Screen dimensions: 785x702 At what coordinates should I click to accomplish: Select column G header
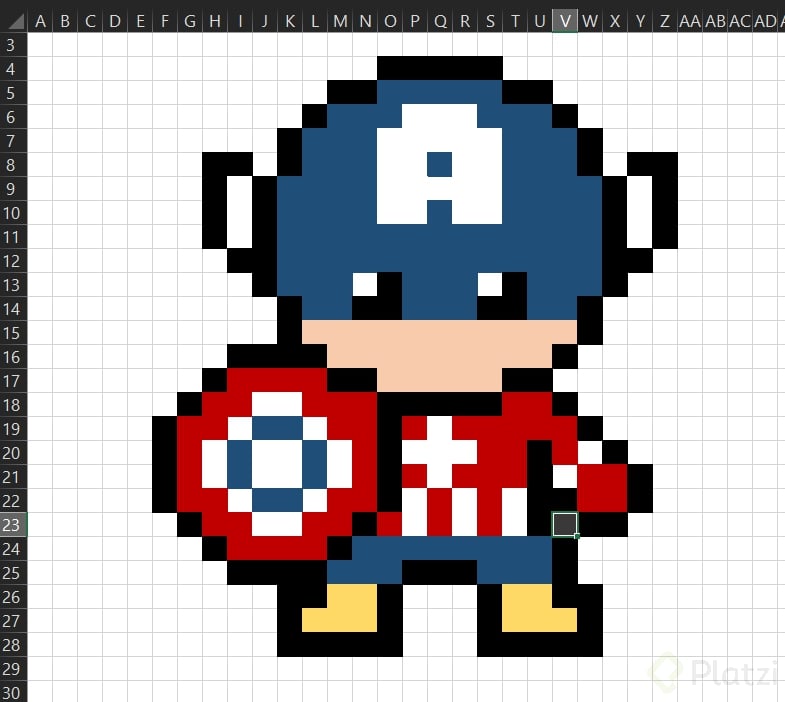[x=190, y=22]
